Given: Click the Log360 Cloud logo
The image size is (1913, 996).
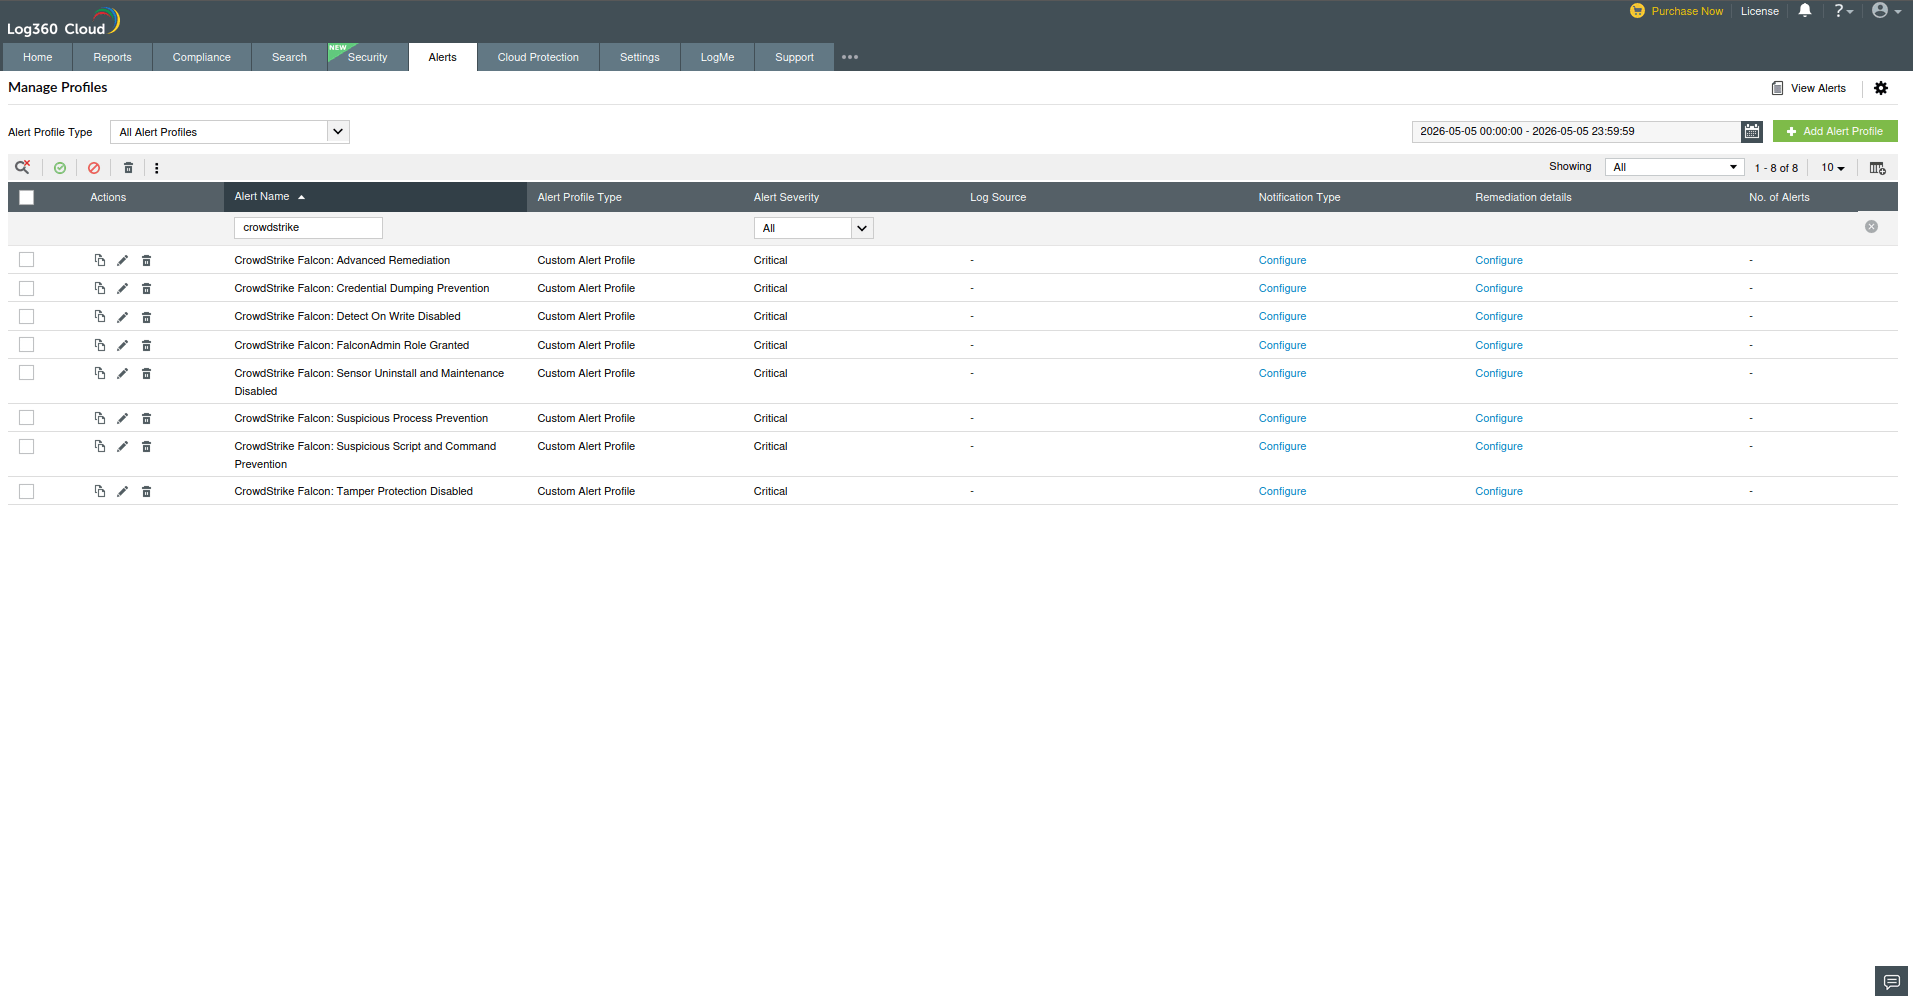Looking at the screenshot, I should (63, 21).
